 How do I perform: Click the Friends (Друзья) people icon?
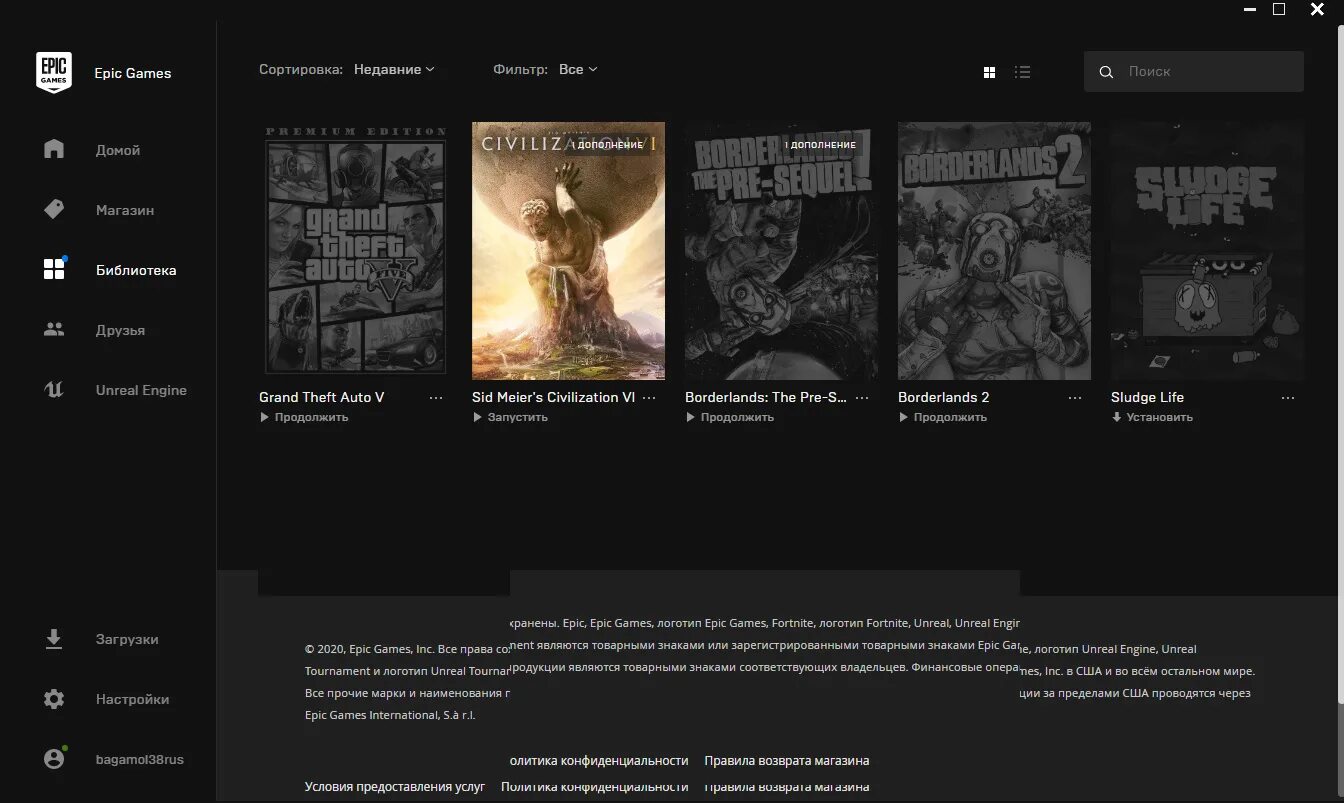(x=54, y=329)
